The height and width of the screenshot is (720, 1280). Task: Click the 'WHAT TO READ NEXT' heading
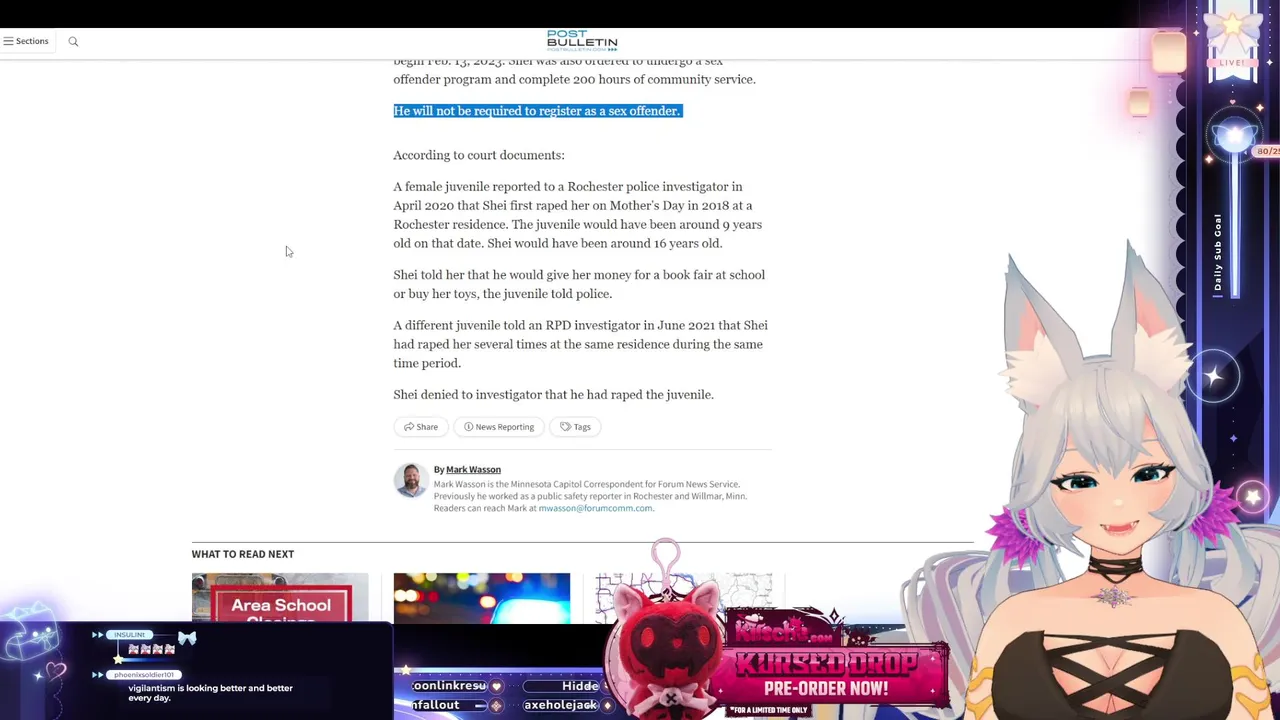pos(243,554)
